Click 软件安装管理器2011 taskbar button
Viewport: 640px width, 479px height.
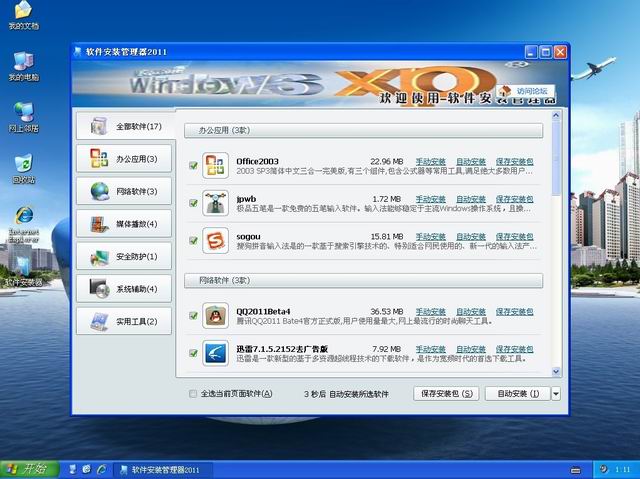pyautogui.click(x=162, y=470)
